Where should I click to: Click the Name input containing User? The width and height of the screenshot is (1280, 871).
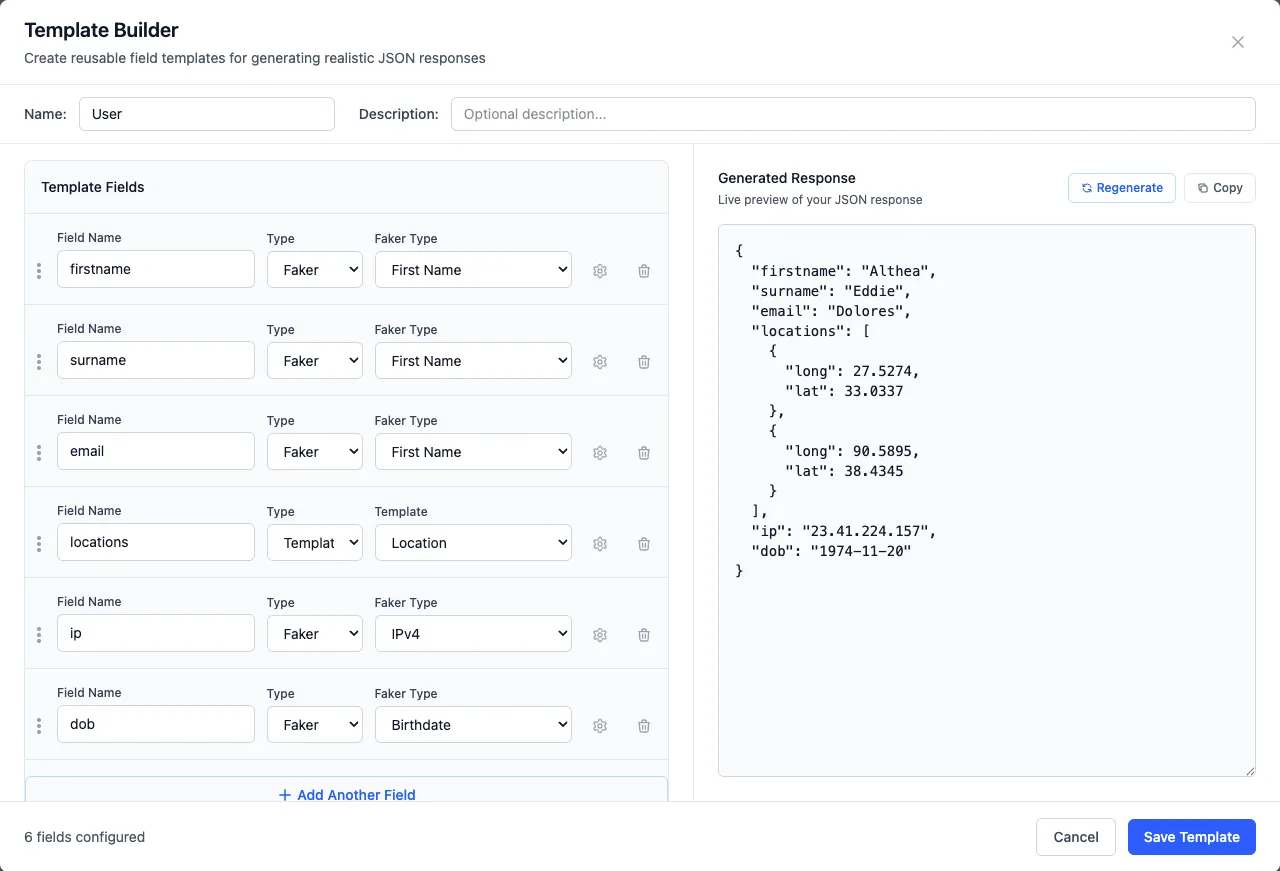pos(206,114)
